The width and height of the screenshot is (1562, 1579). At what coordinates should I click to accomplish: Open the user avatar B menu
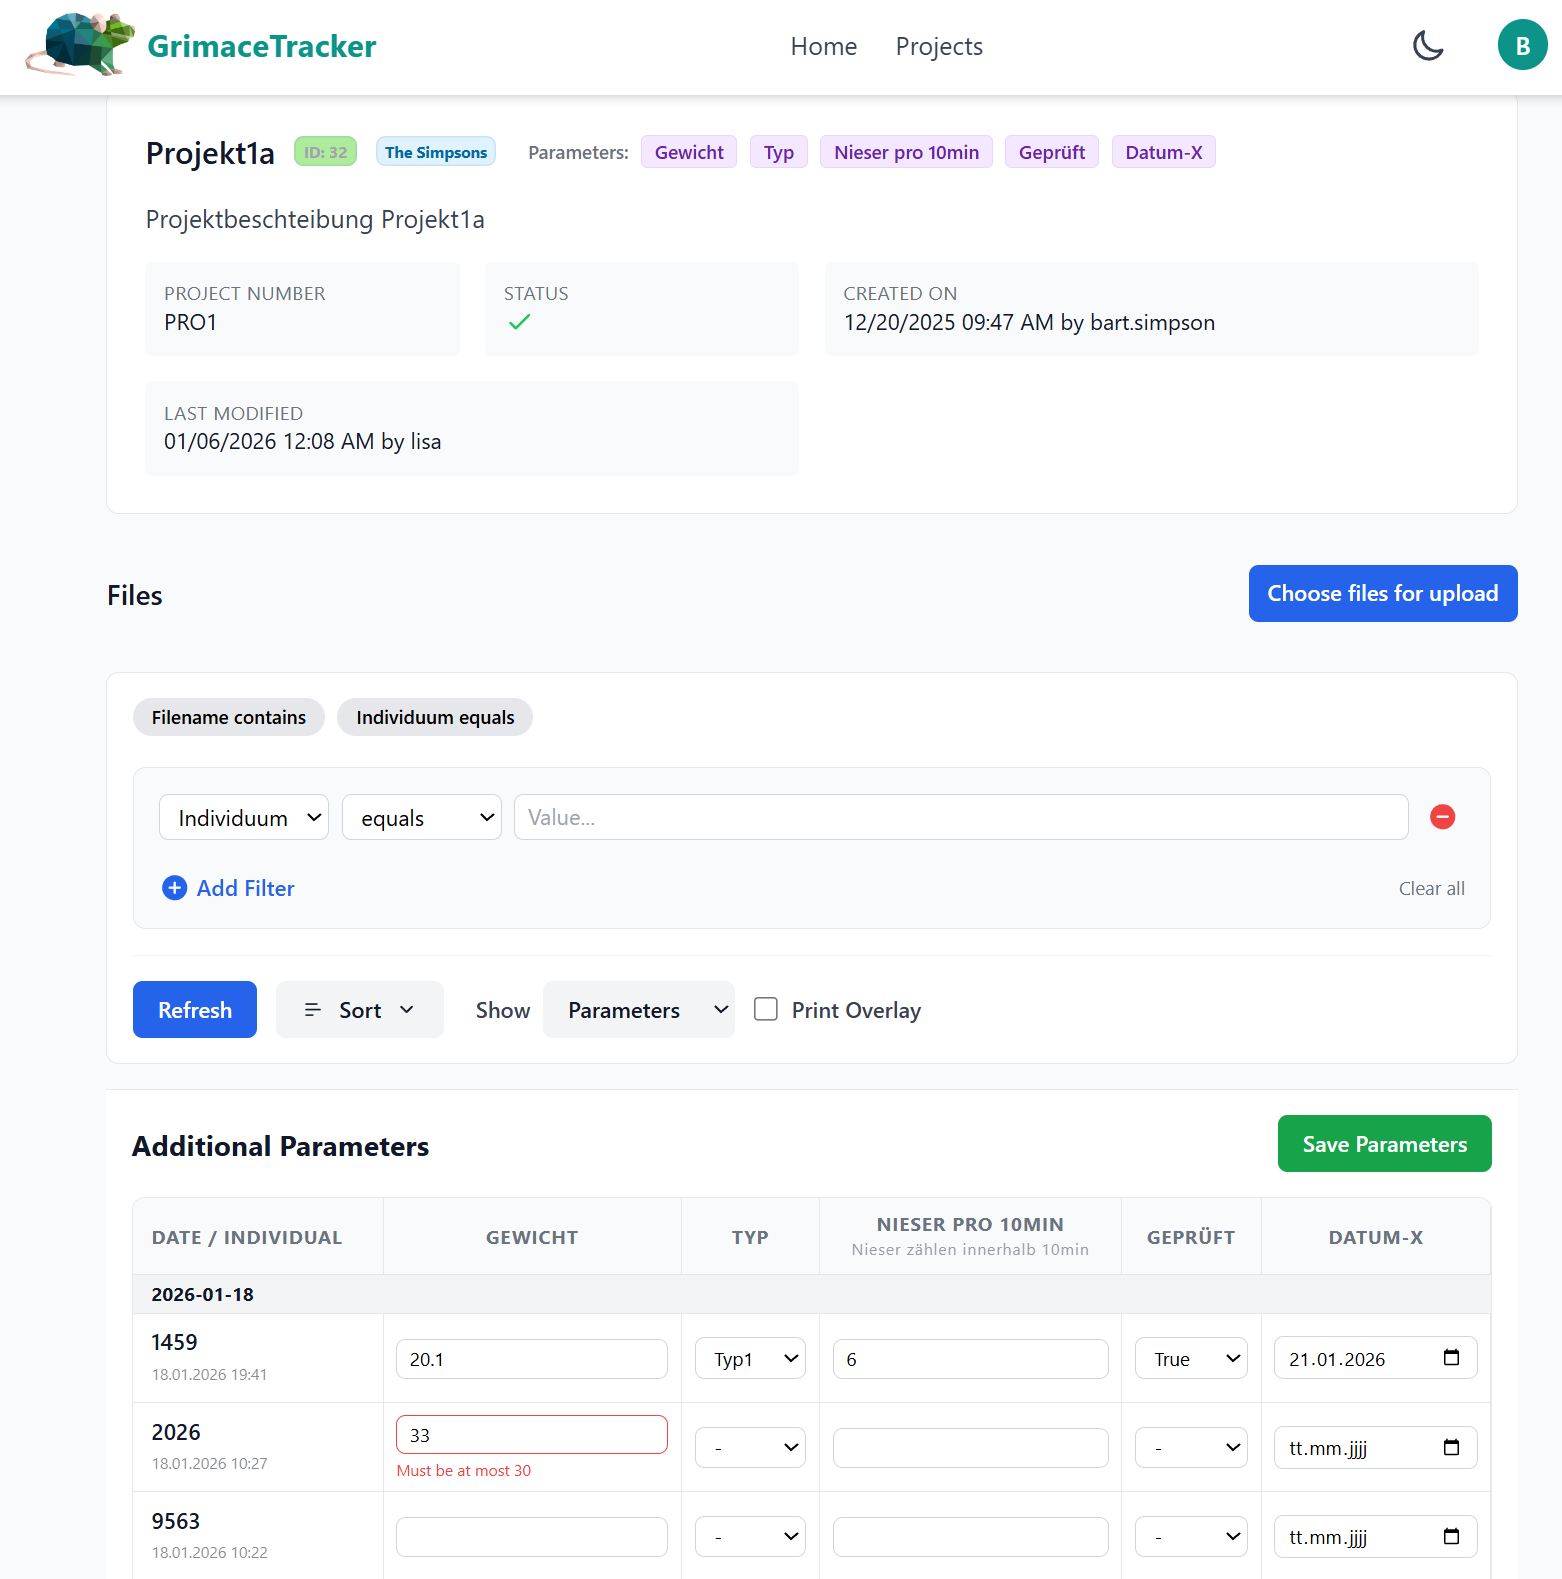[1521, 46]
